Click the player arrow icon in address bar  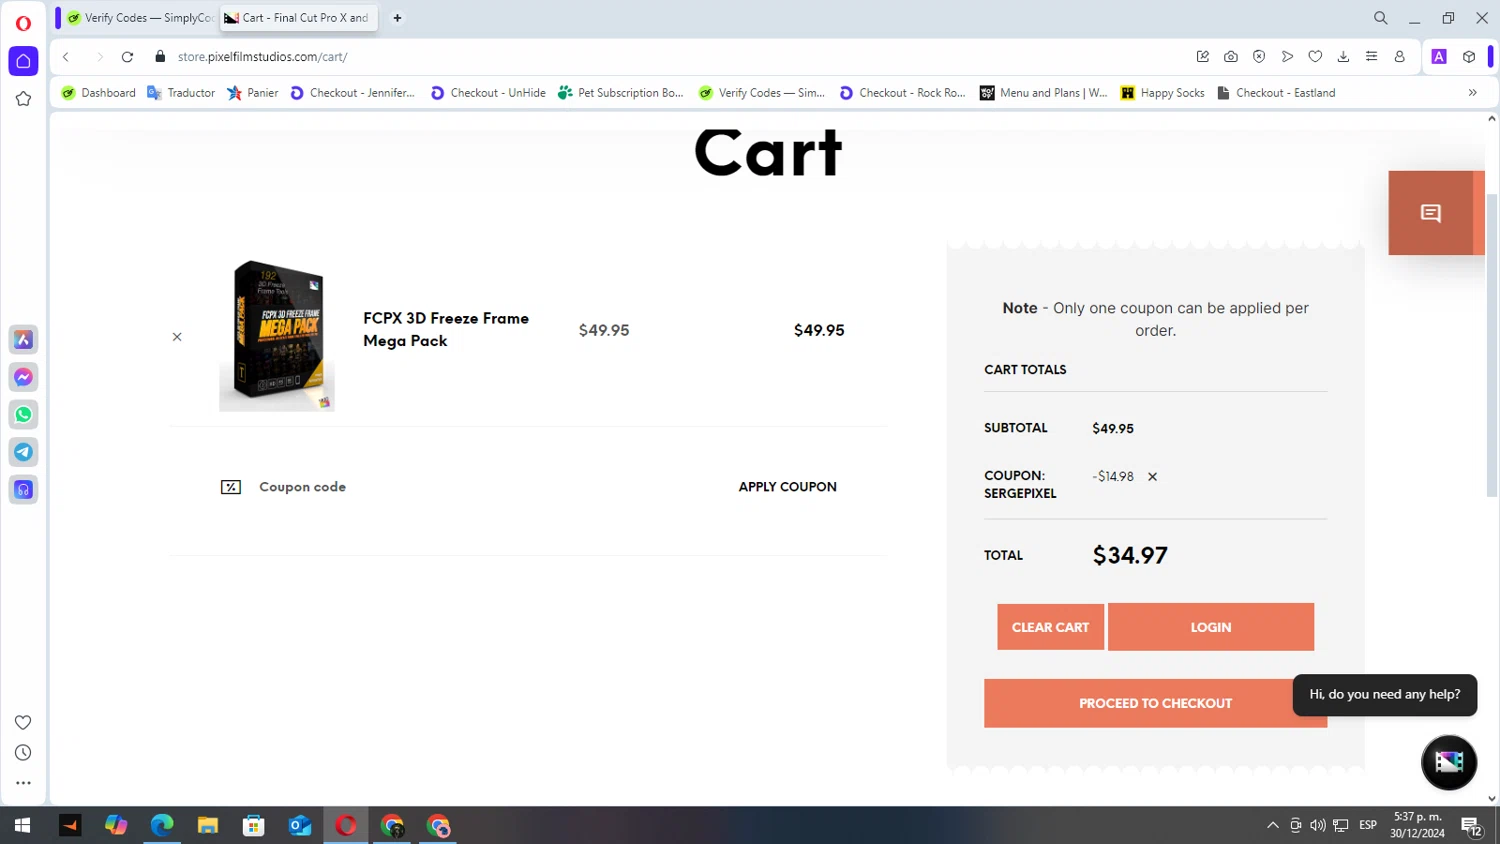[1287, 57]
